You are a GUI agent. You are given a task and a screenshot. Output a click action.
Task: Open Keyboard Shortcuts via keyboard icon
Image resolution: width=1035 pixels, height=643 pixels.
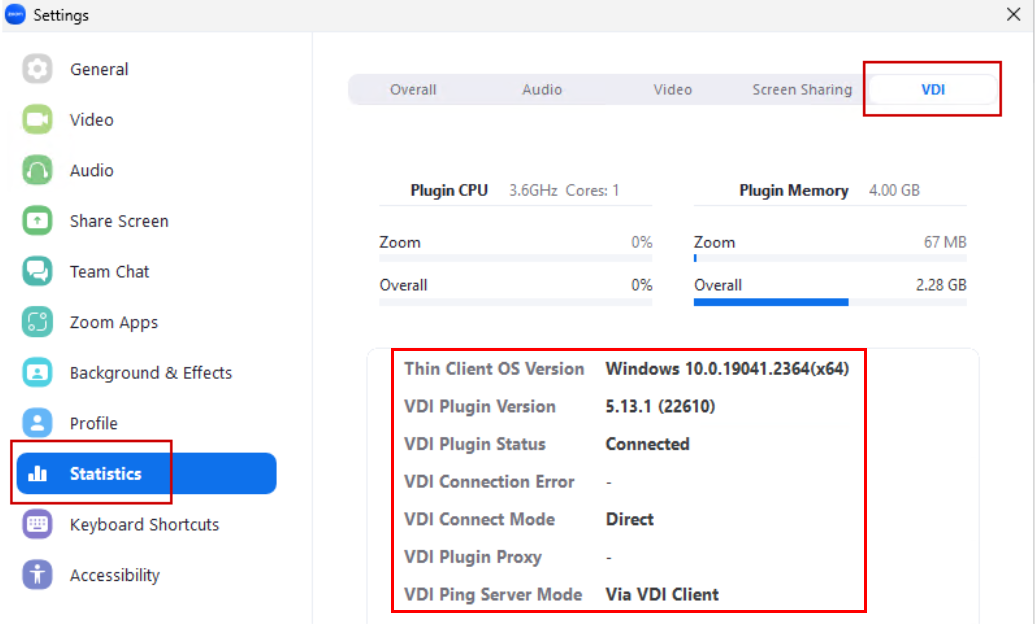point(36,524)
